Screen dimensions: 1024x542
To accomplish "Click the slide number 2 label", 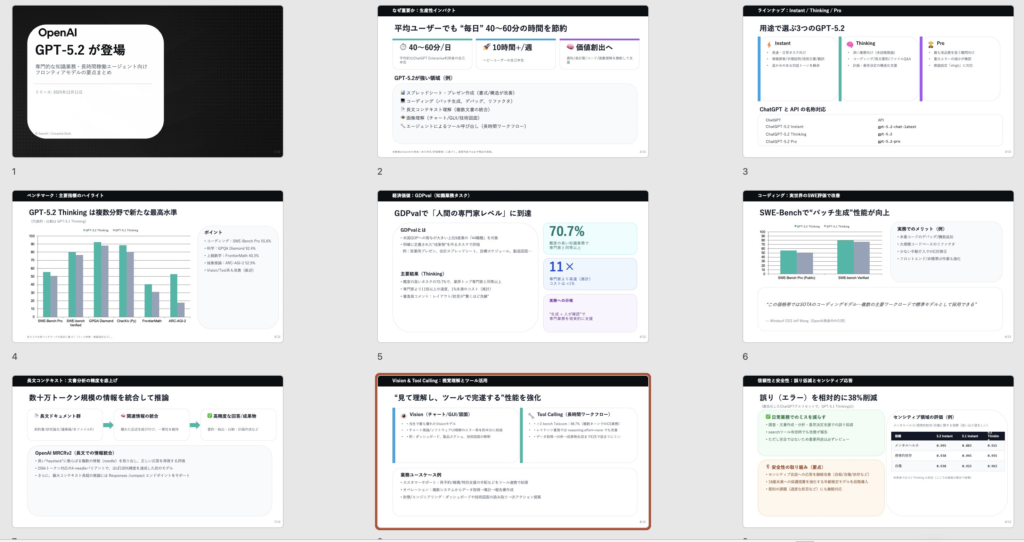I will (x=380, y=171).
